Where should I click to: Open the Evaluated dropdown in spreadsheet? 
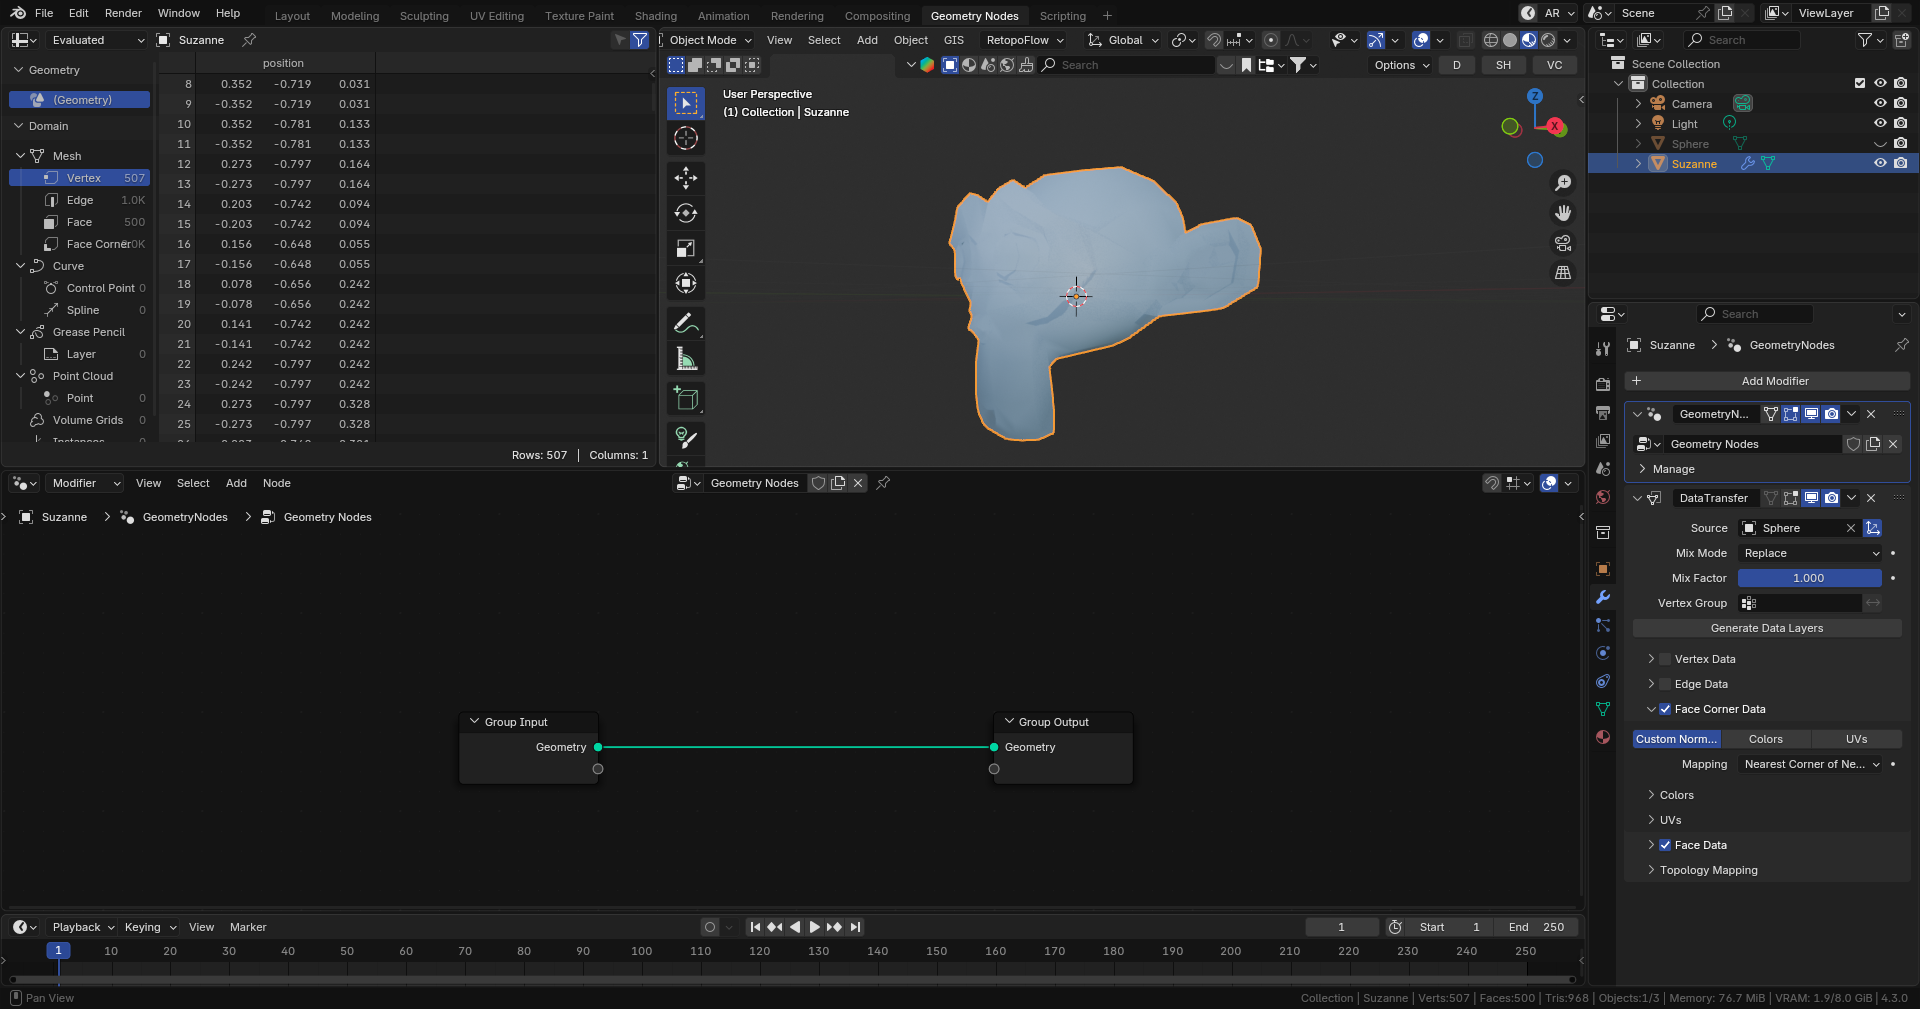(x=98, y=40)
